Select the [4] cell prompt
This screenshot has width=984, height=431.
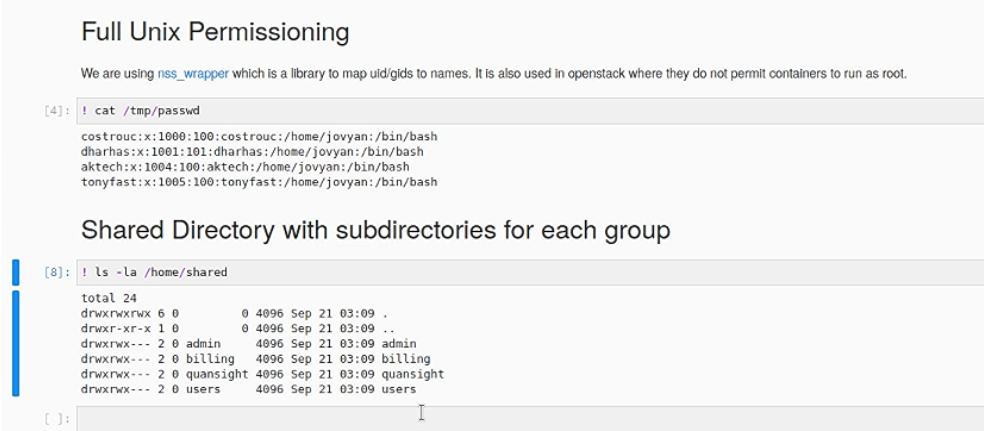tap(57, 111)
